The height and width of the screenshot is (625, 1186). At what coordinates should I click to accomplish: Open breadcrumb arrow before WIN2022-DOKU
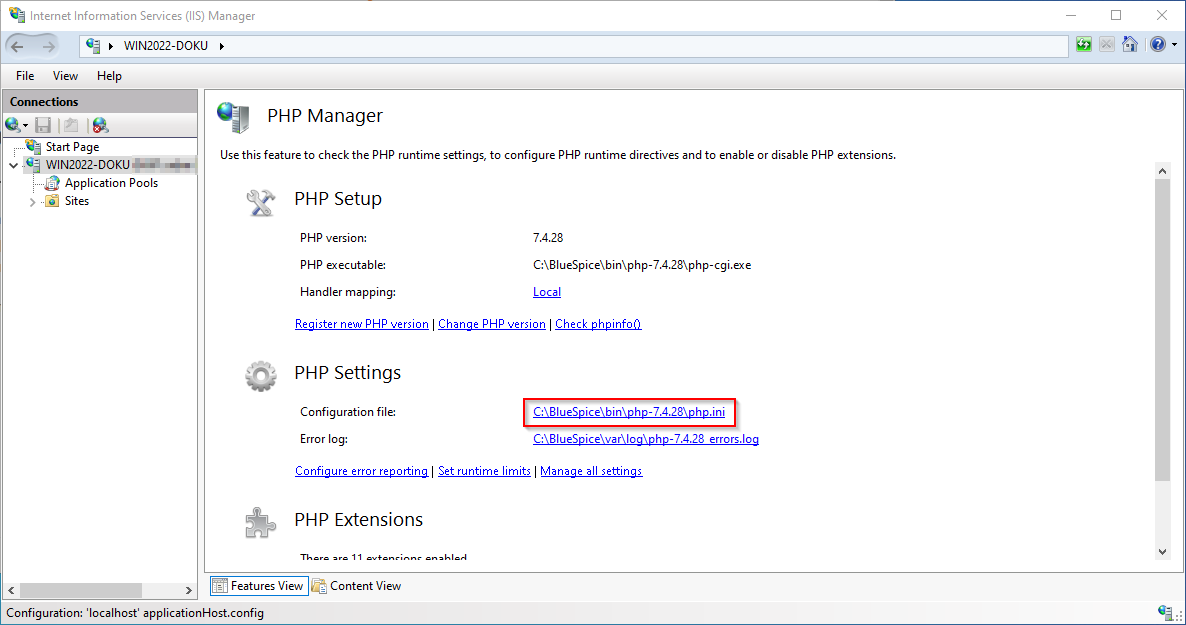pos(110,46)
